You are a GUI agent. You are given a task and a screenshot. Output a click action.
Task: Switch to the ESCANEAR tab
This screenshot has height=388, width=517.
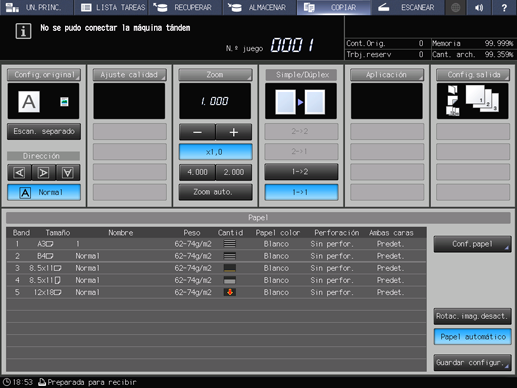pyautogui.click(x=408, y=7)
